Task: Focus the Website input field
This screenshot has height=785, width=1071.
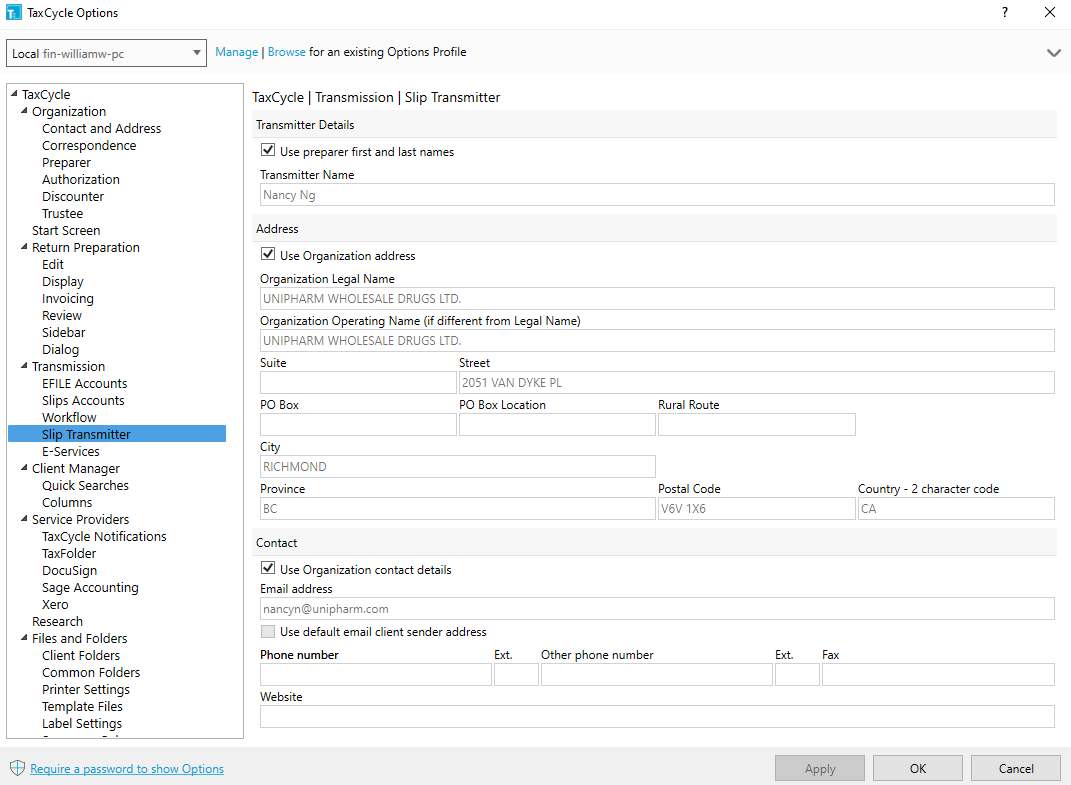Action: click(x=657, y=717)
